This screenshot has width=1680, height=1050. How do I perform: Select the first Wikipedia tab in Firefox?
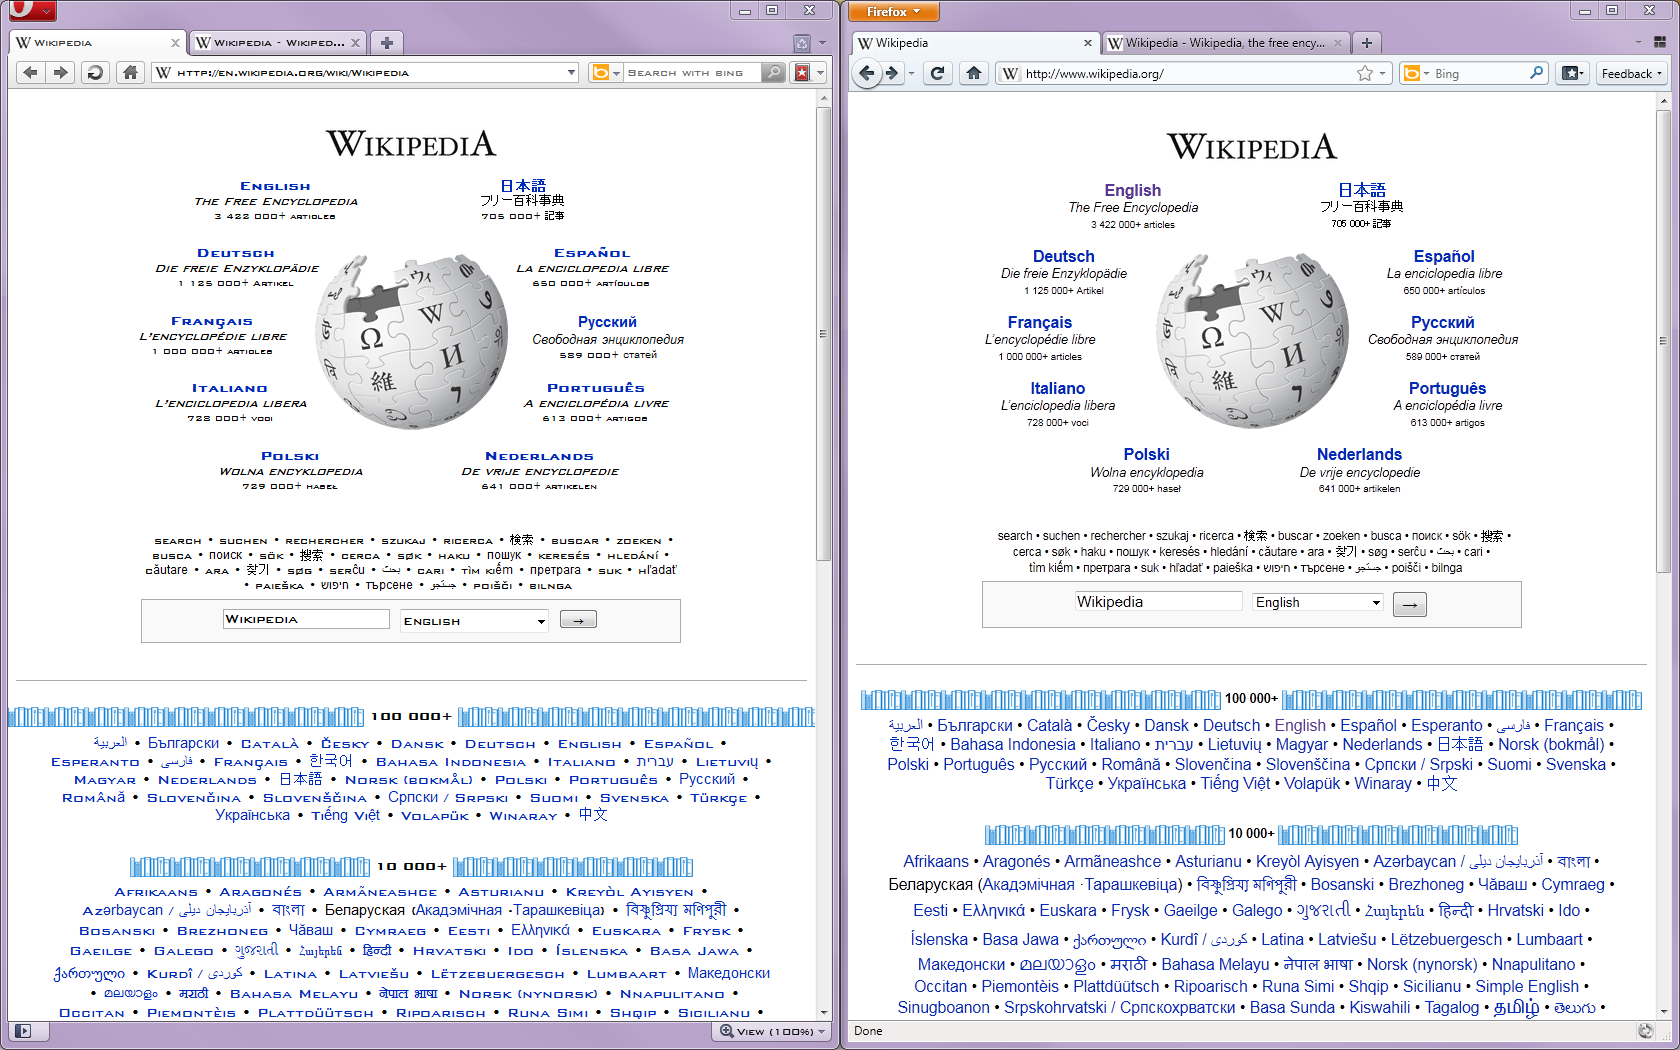point(977,43)
